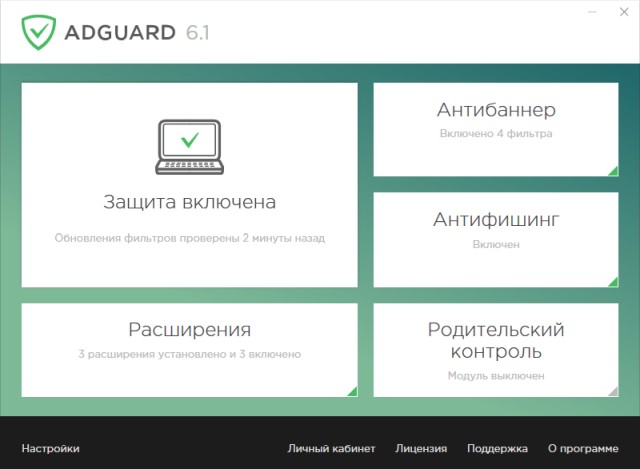The width and height of the screenshot is (640, 469).
Task: Click gray corner indicator on Родительский контроль
Action: pos(612,391)
